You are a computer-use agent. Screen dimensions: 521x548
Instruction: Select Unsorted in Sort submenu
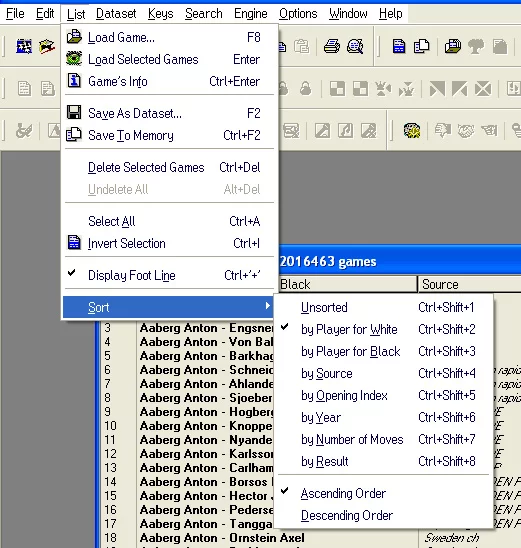pyautogui.click(x=383, y=308)
